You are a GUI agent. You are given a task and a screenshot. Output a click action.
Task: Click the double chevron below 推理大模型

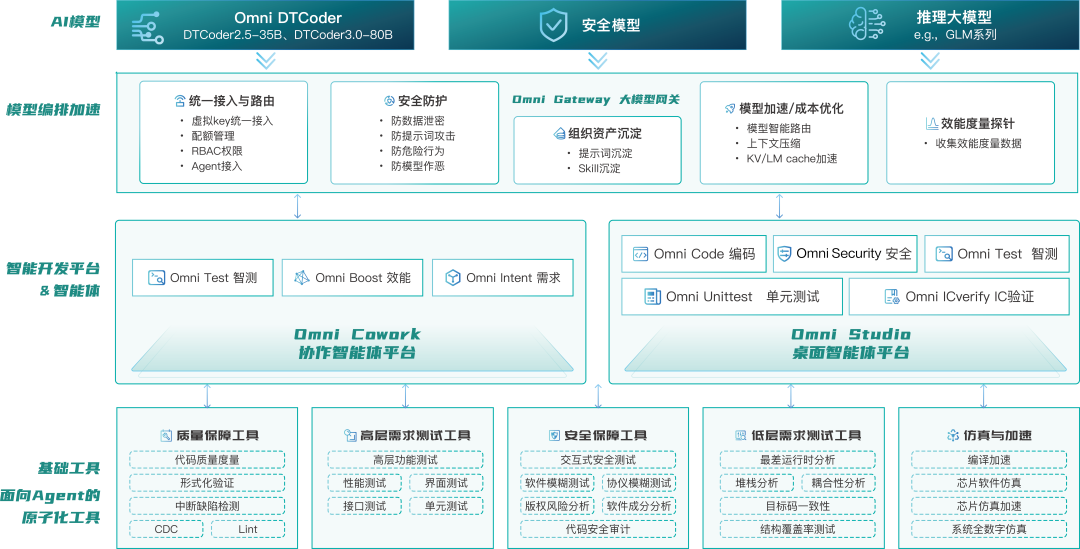tap(930, 61)
